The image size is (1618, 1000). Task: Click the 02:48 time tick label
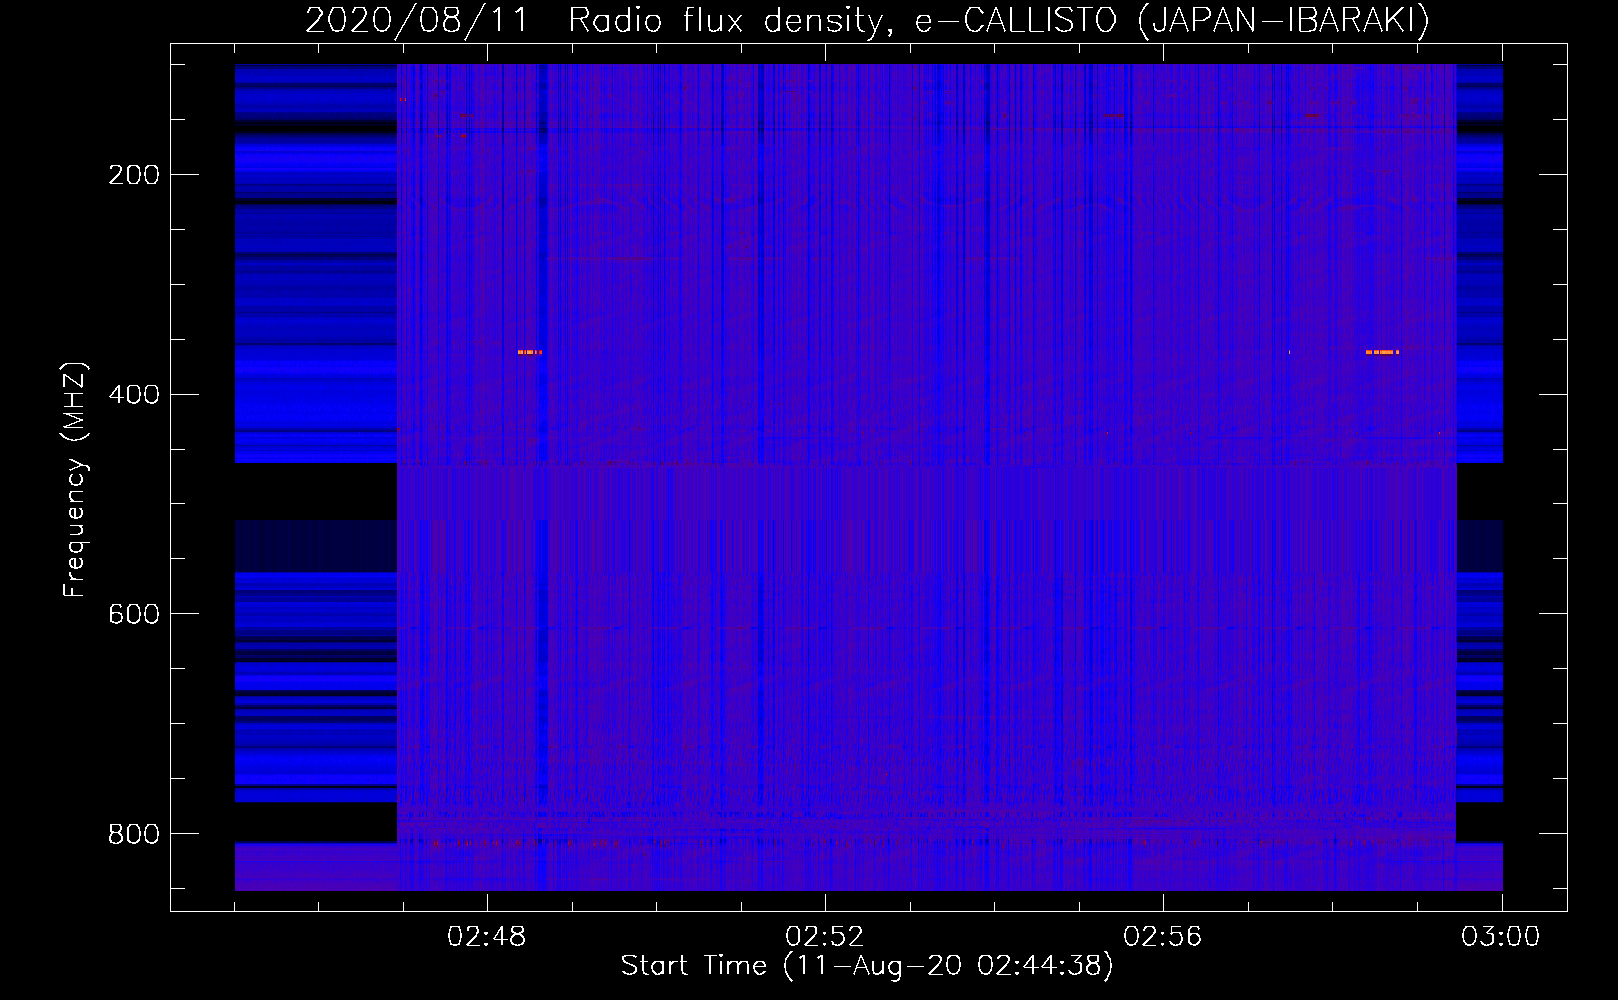coord(487,937)
